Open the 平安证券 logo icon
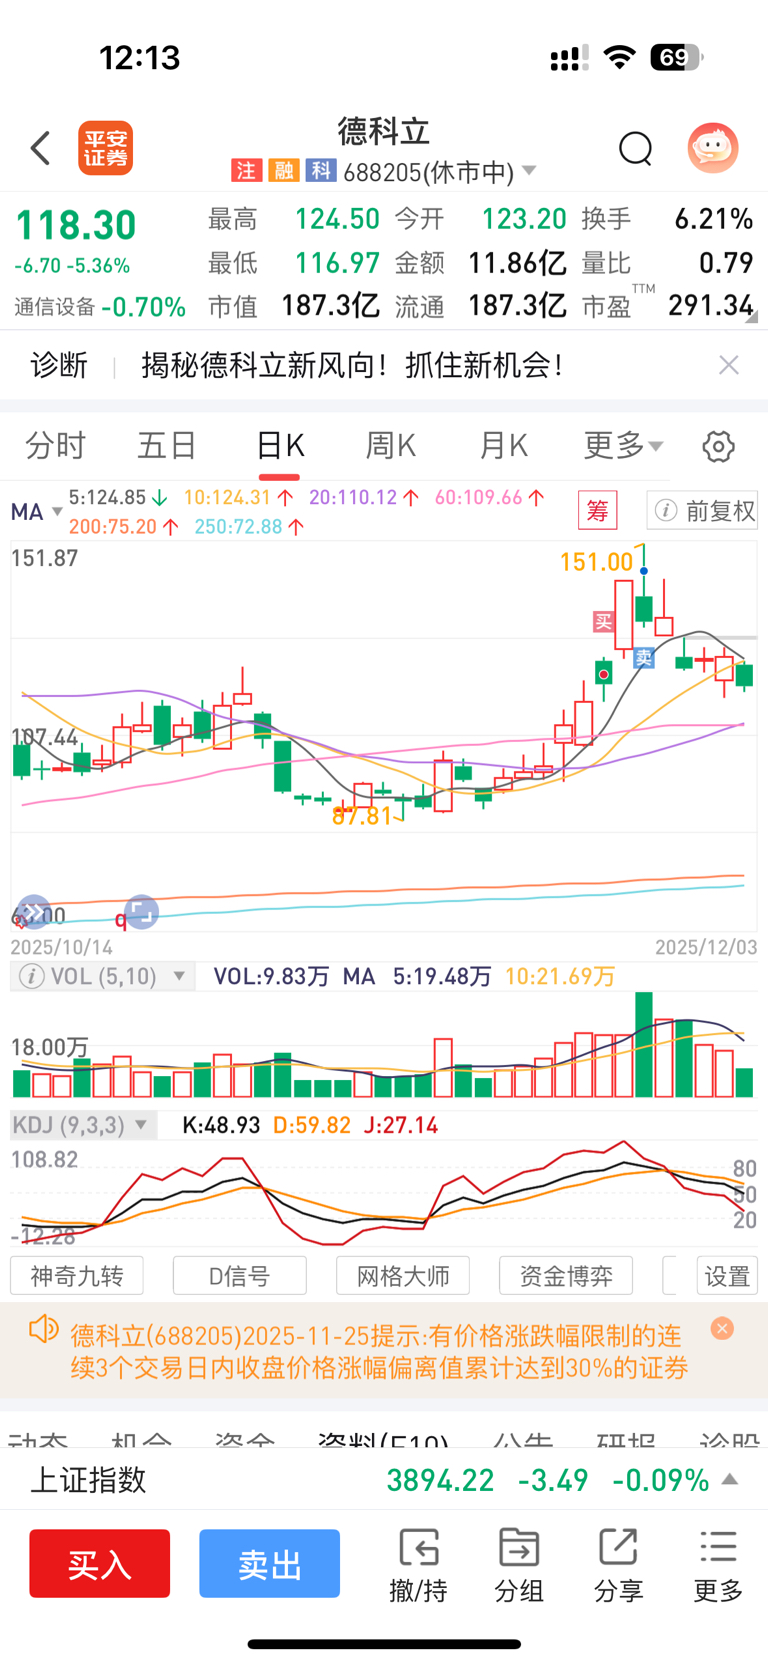 (106, 148)
